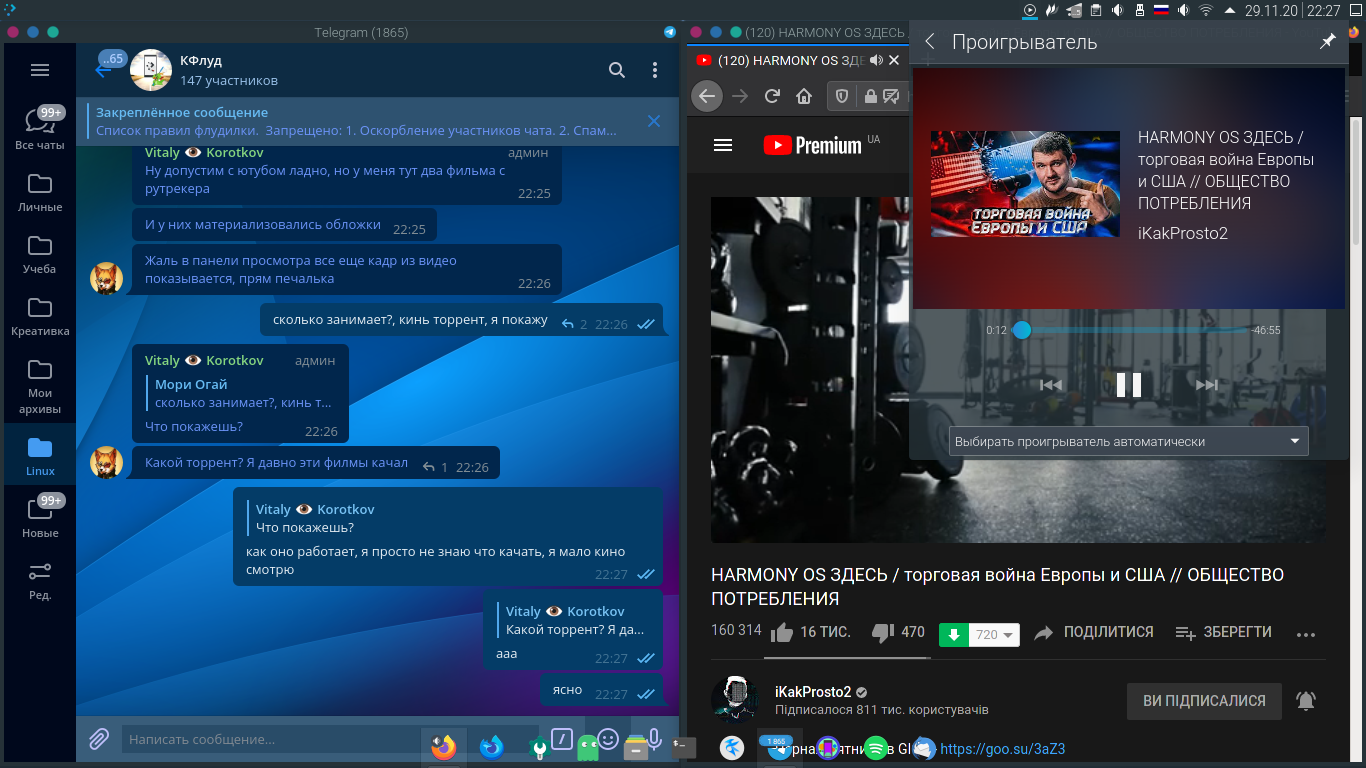
Task: Open the YouTube guide hamburger menu
Action: point(723,145)
